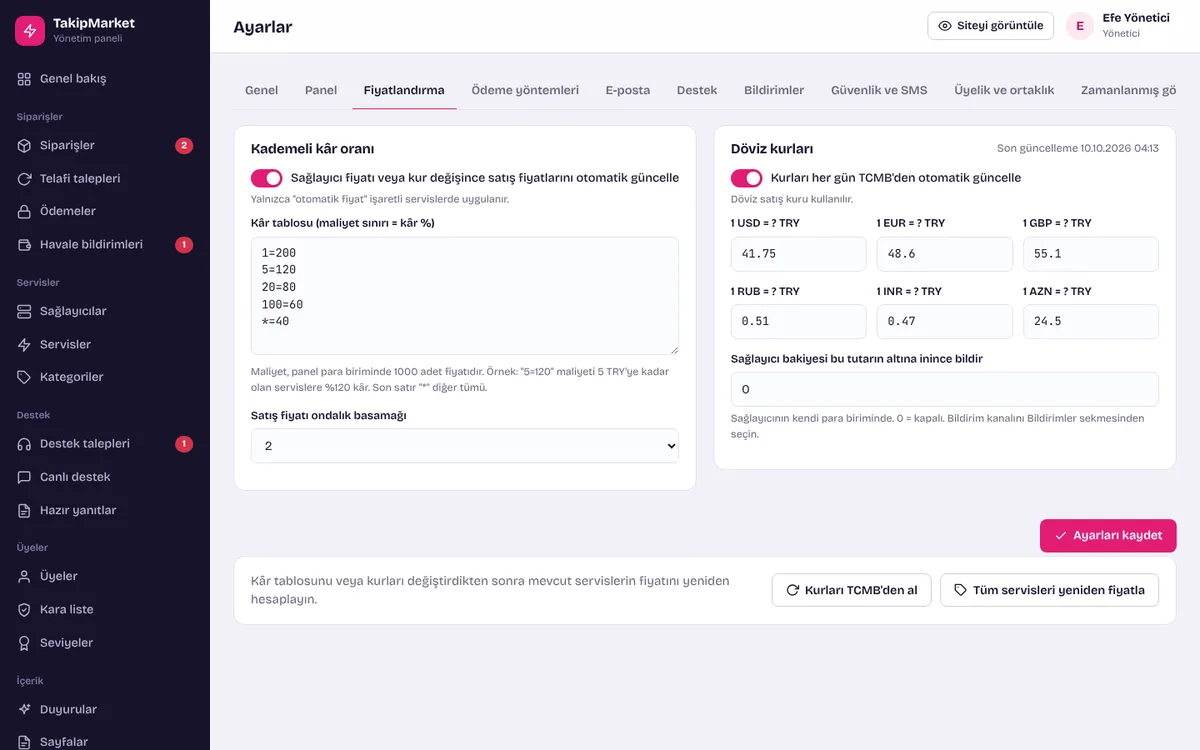Screen dimensions: 1200x750
Task: Click Tüm servisleri yeniden fiyatla button
Action: [x=1049, y=590]
